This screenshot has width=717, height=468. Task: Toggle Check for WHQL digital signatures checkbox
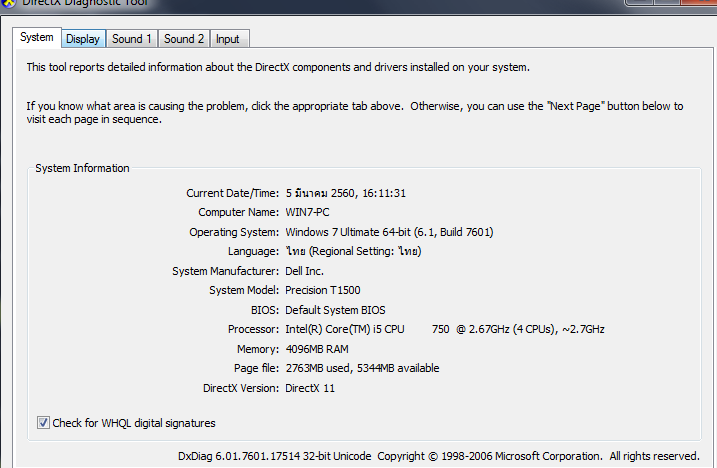point(44,423)
